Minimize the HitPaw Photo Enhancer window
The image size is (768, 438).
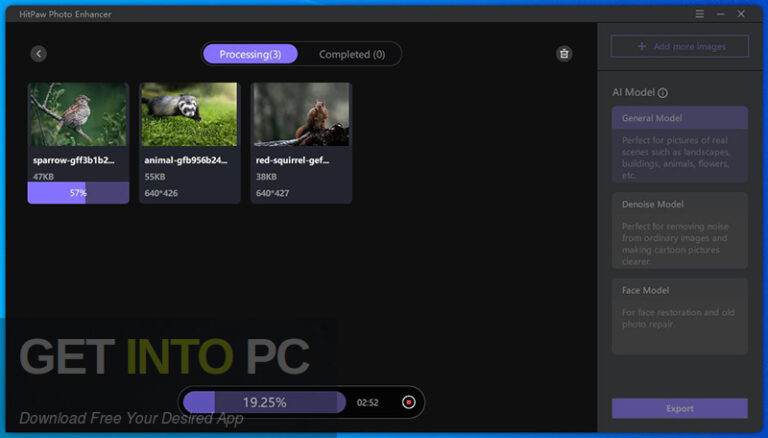pyautogui.click(x=720, y=14)
